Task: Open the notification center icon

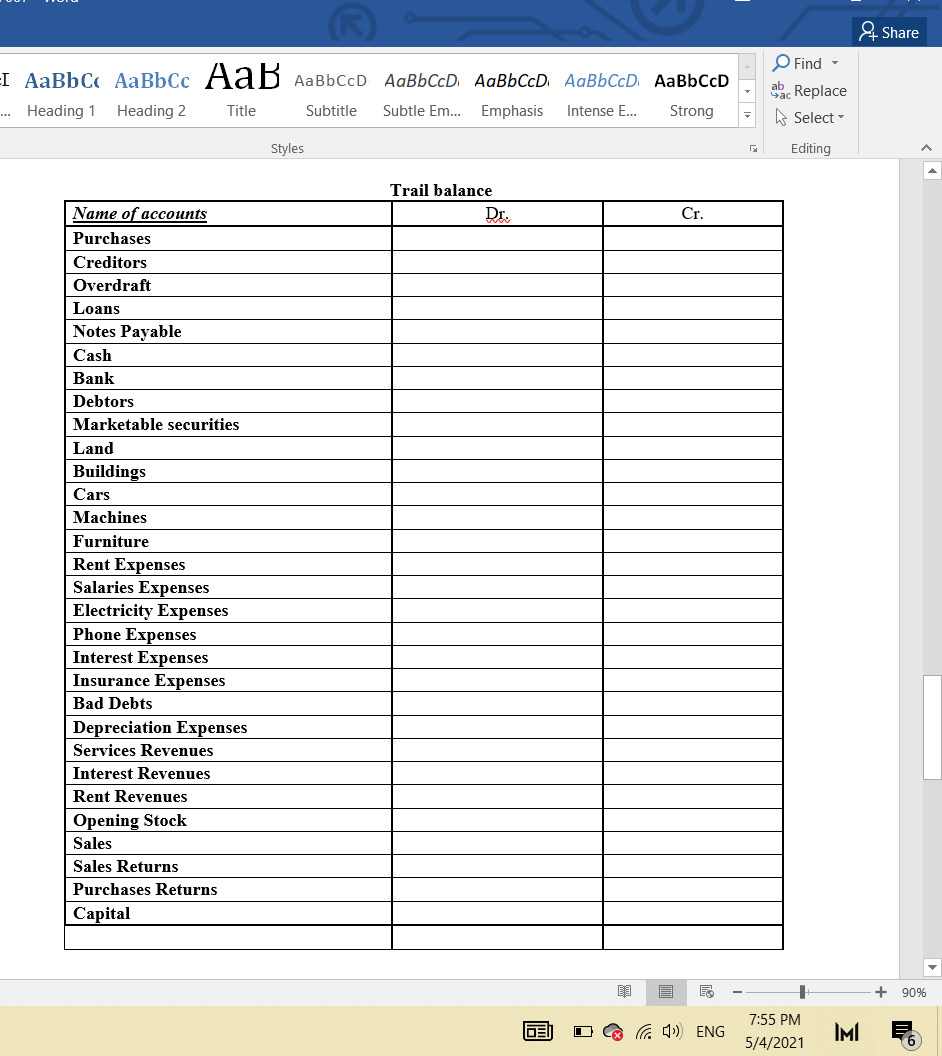Action: click(905, 1034)
